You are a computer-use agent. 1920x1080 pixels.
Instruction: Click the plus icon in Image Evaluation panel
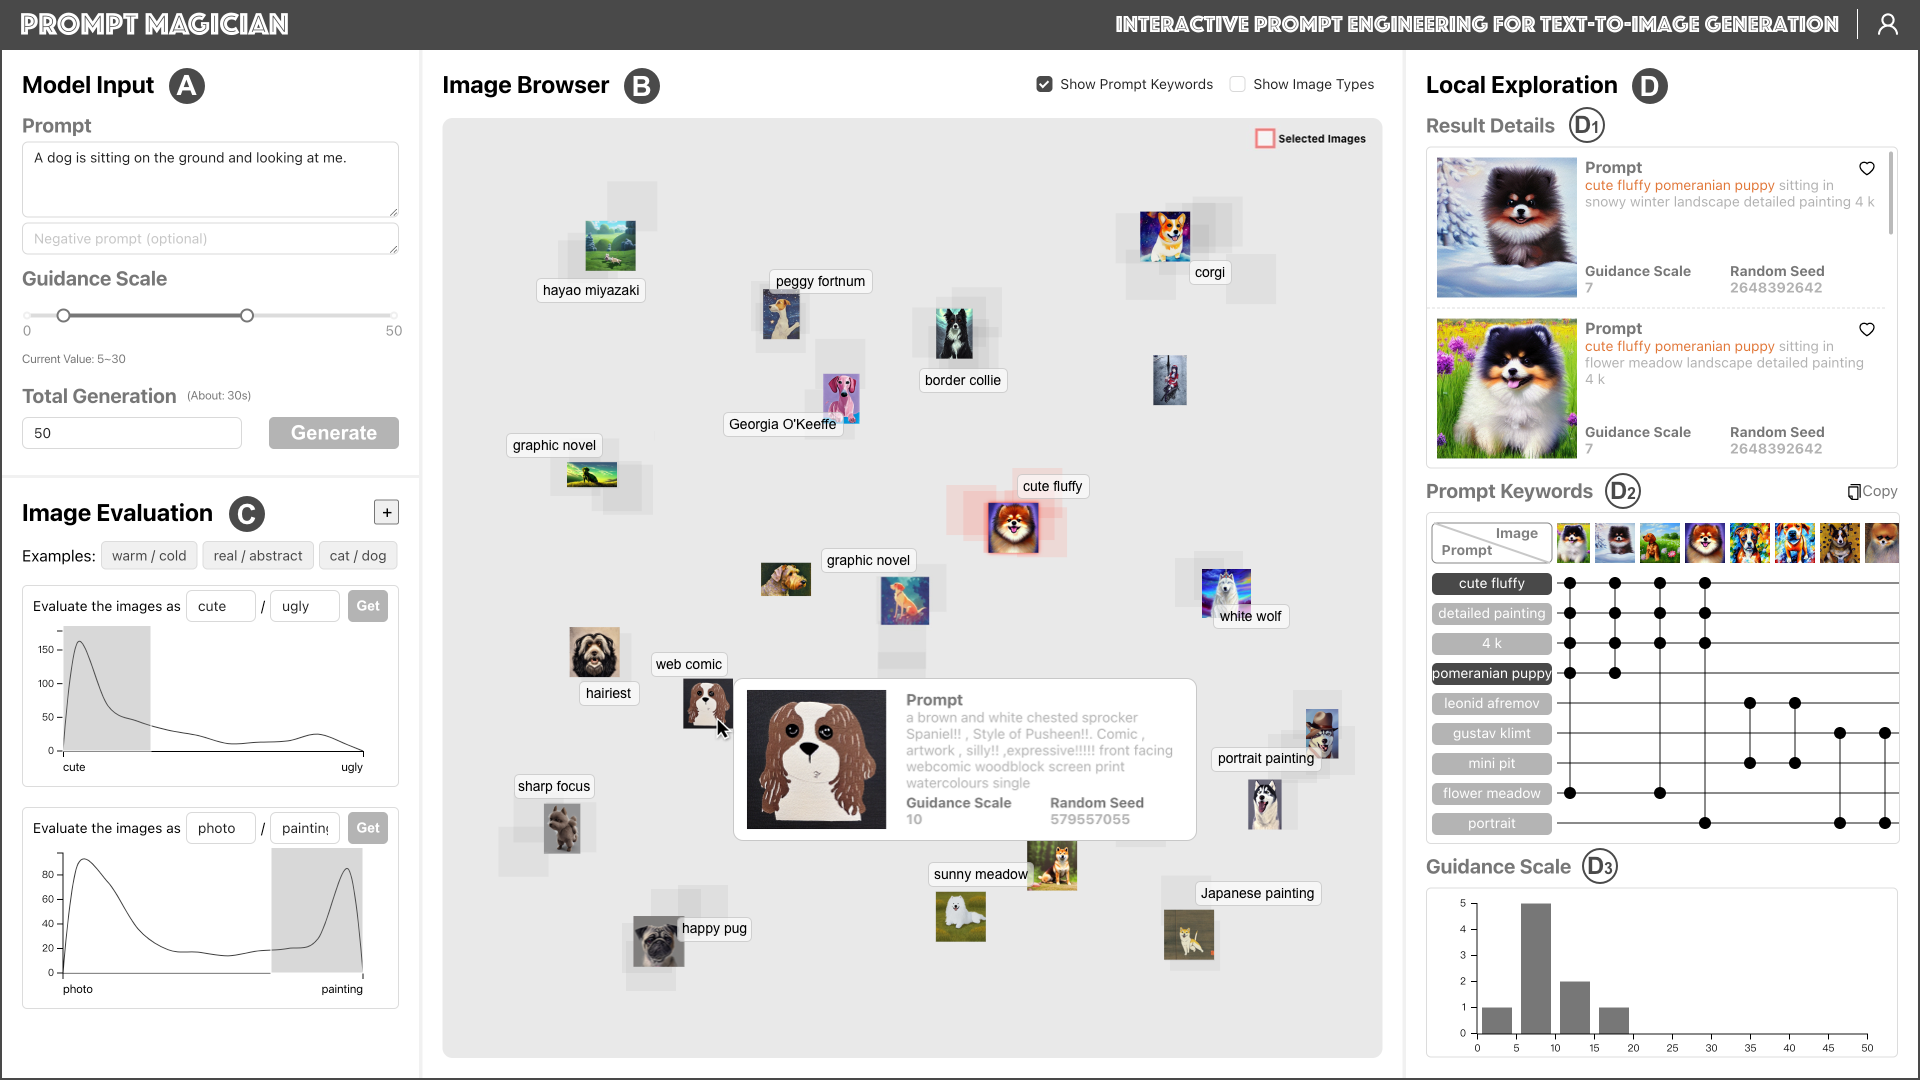tap(386, 513)
